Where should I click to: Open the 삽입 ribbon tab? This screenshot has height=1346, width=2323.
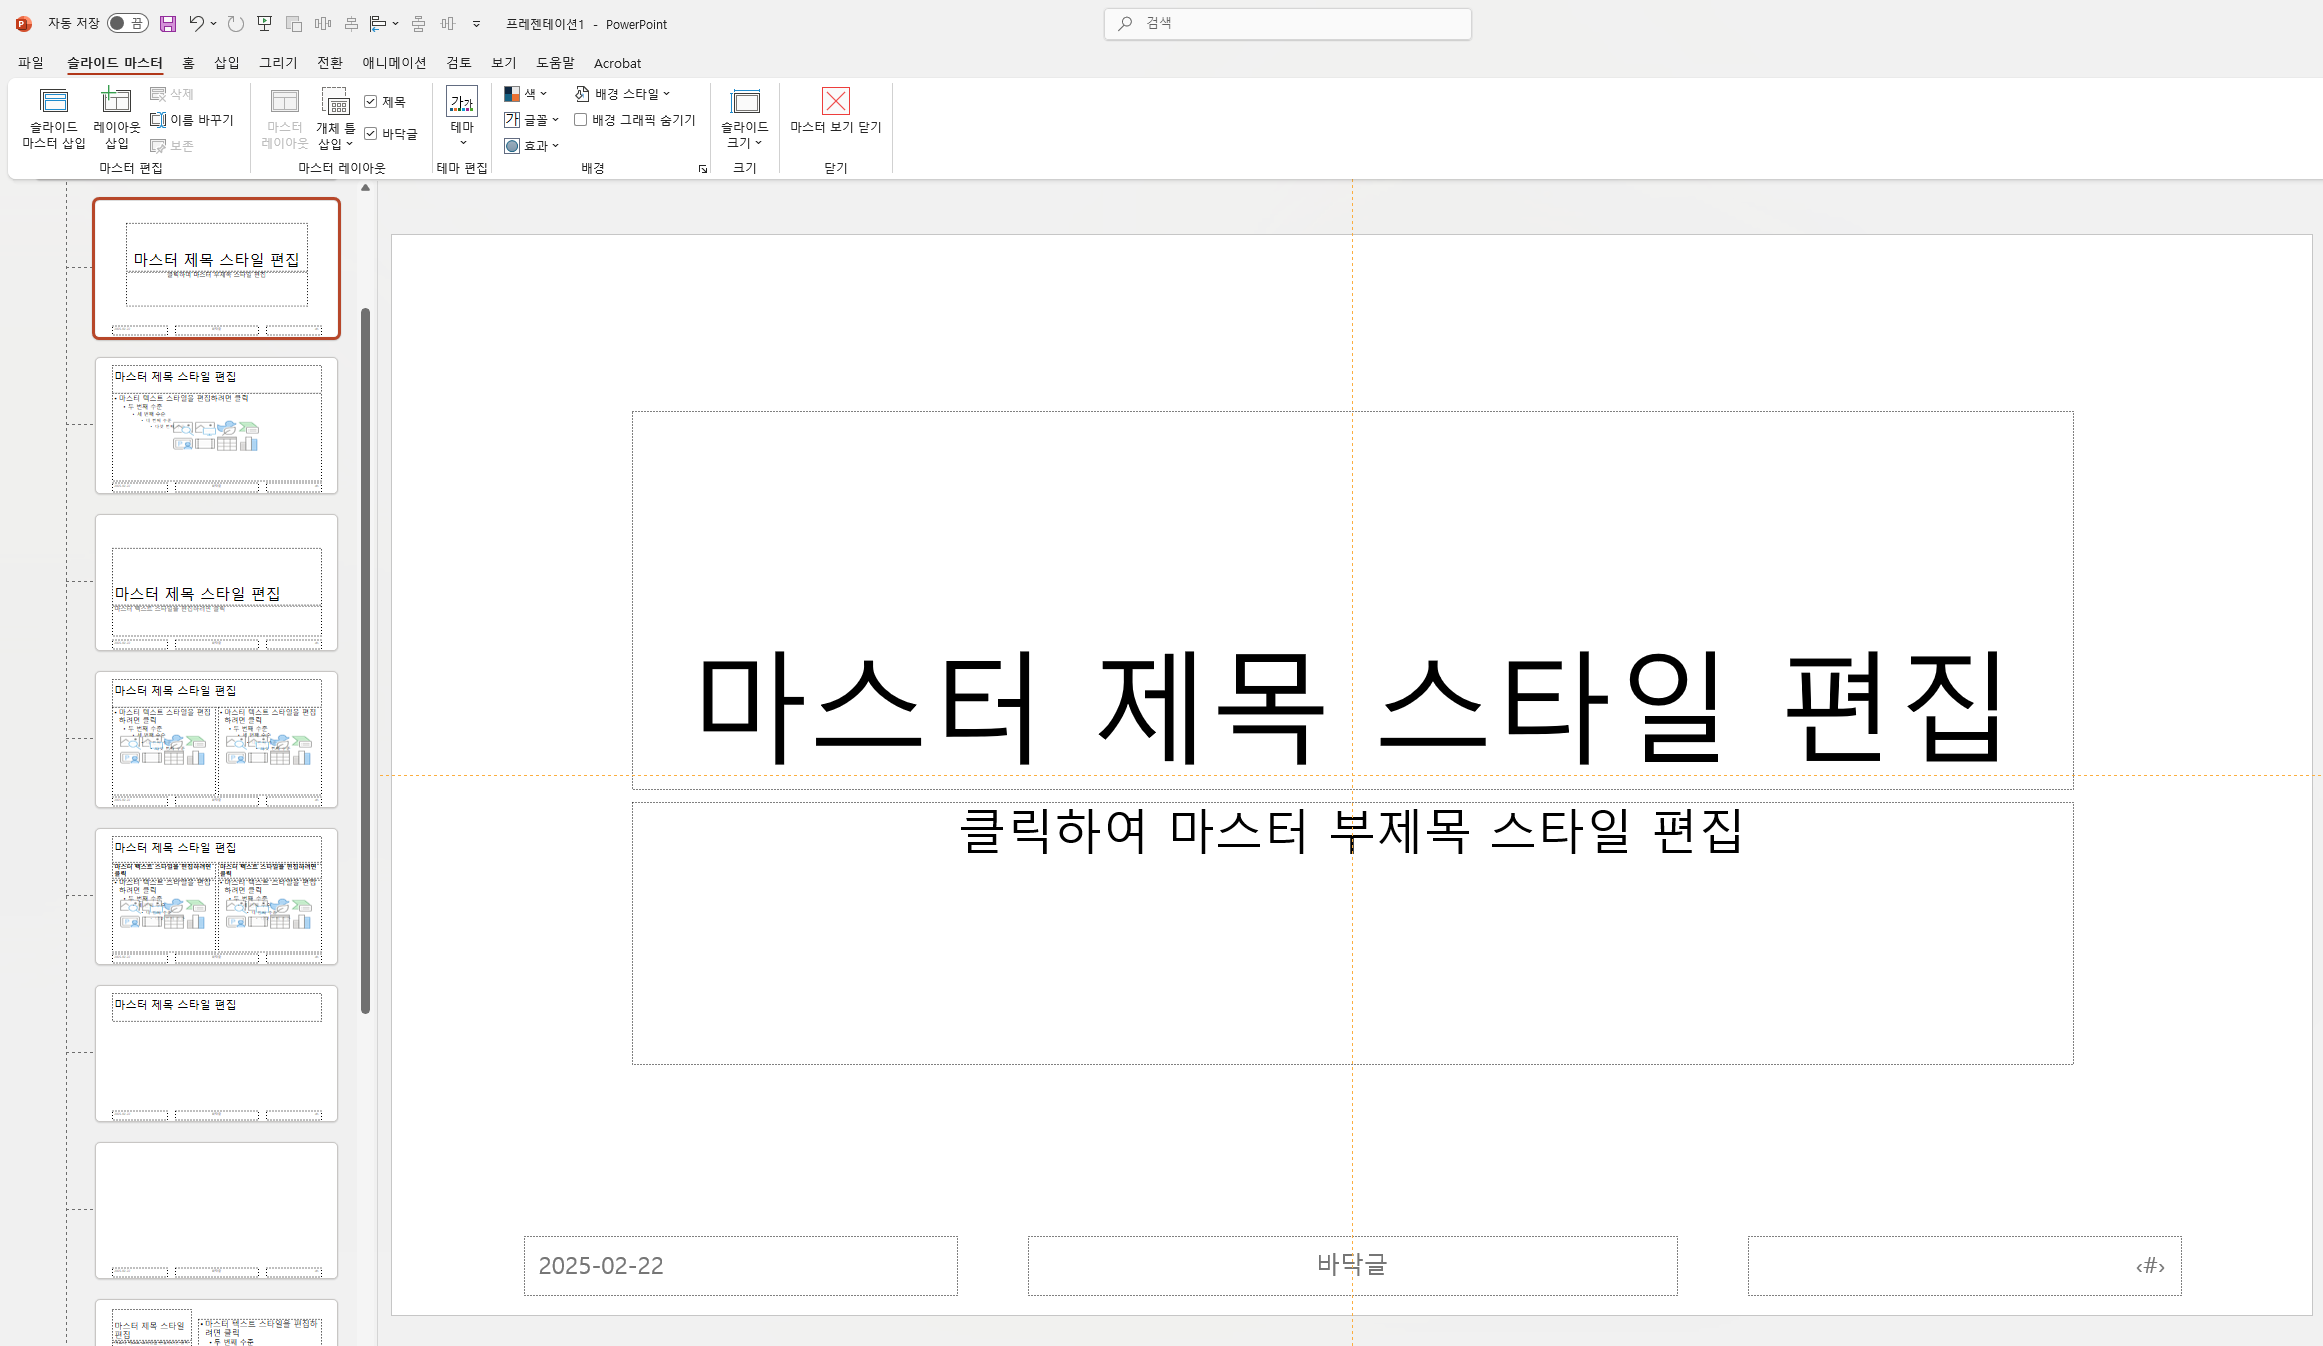coord(227,63)
